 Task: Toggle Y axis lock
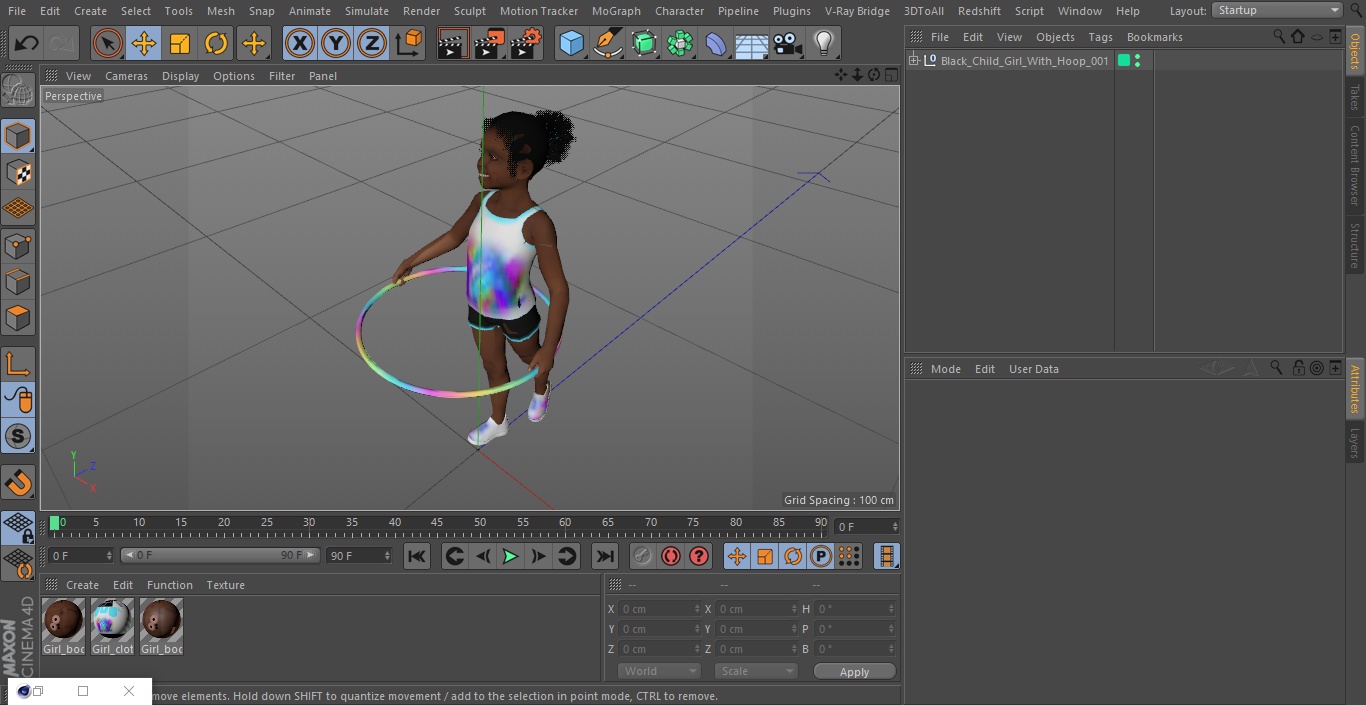point(336,44)
